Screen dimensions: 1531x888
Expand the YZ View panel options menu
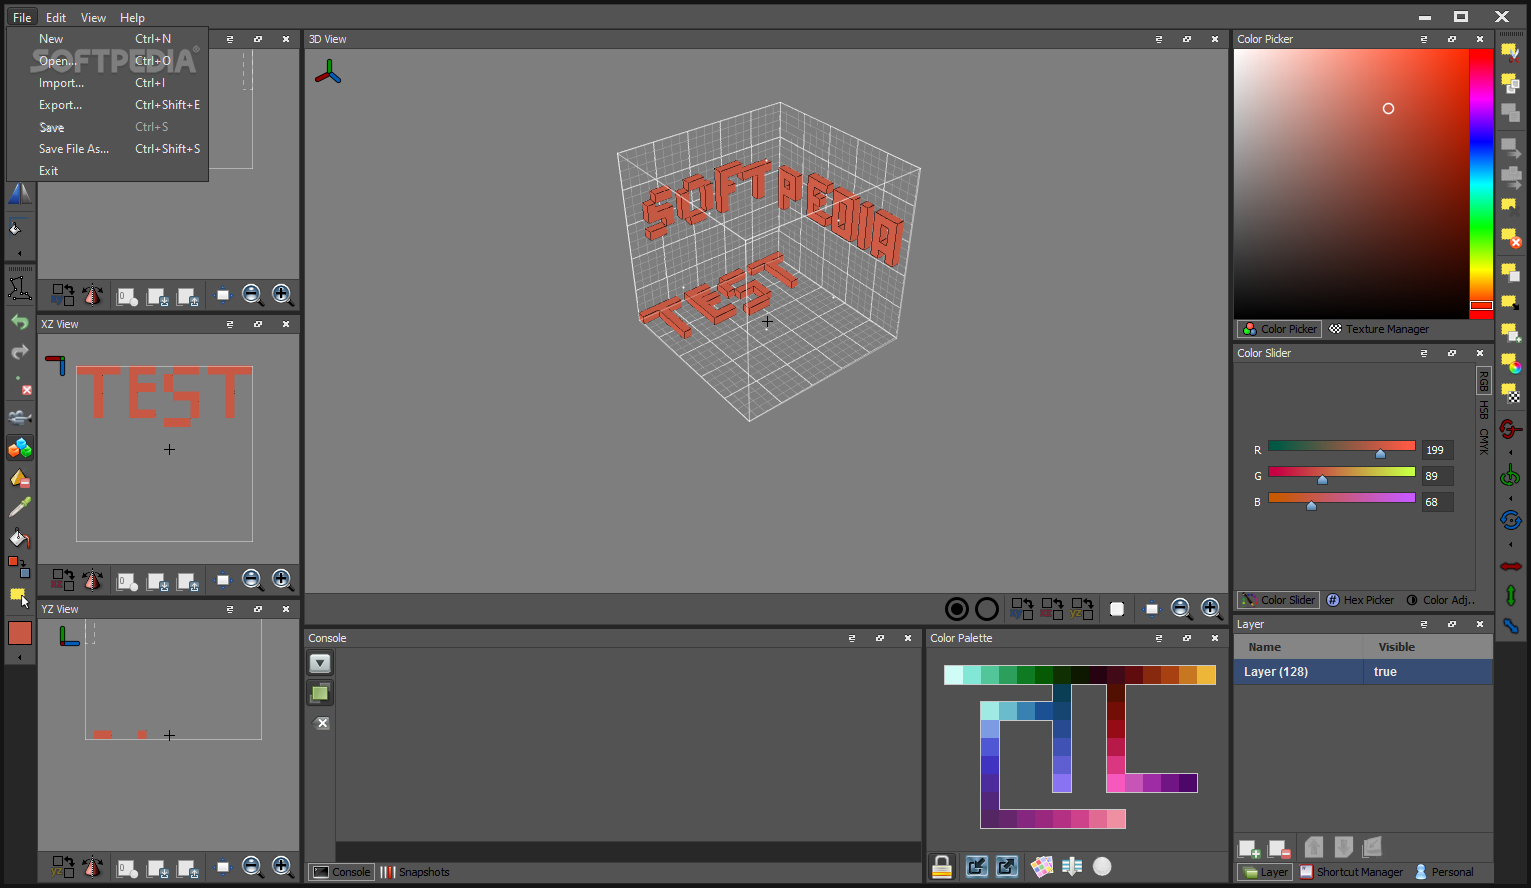pos(230,609)
